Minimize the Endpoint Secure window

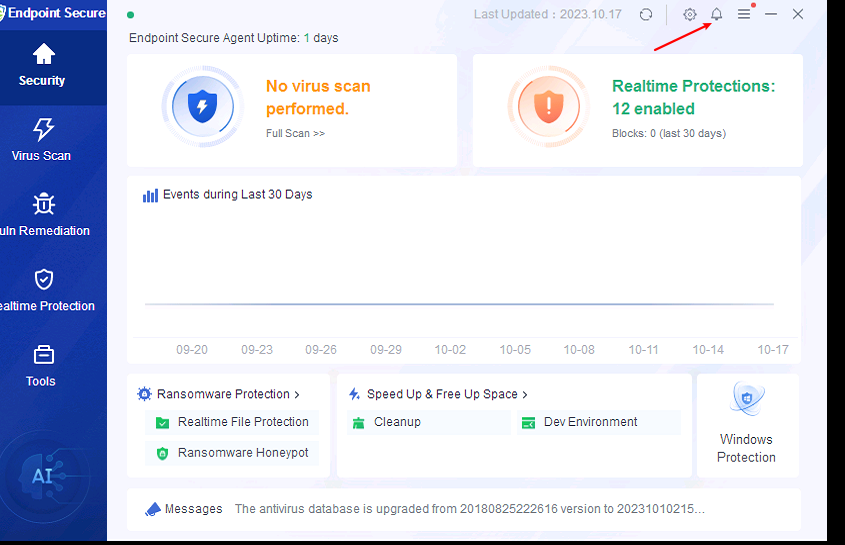point(771,14)
